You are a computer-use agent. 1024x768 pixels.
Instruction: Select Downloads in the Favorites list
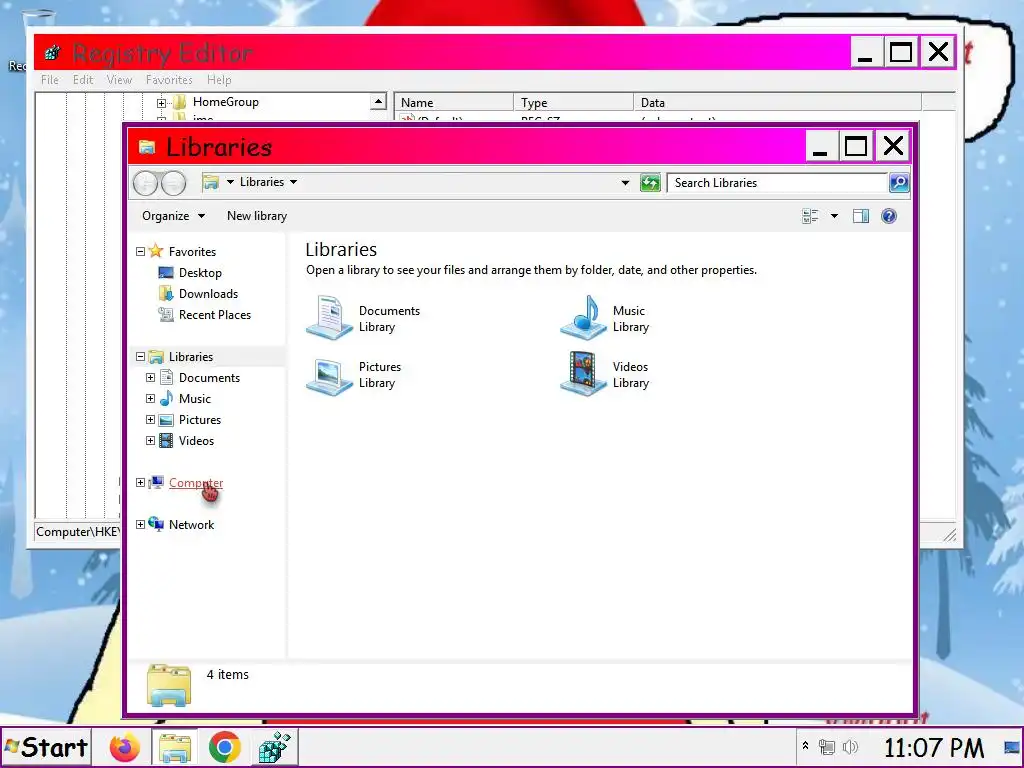point(208,294)
